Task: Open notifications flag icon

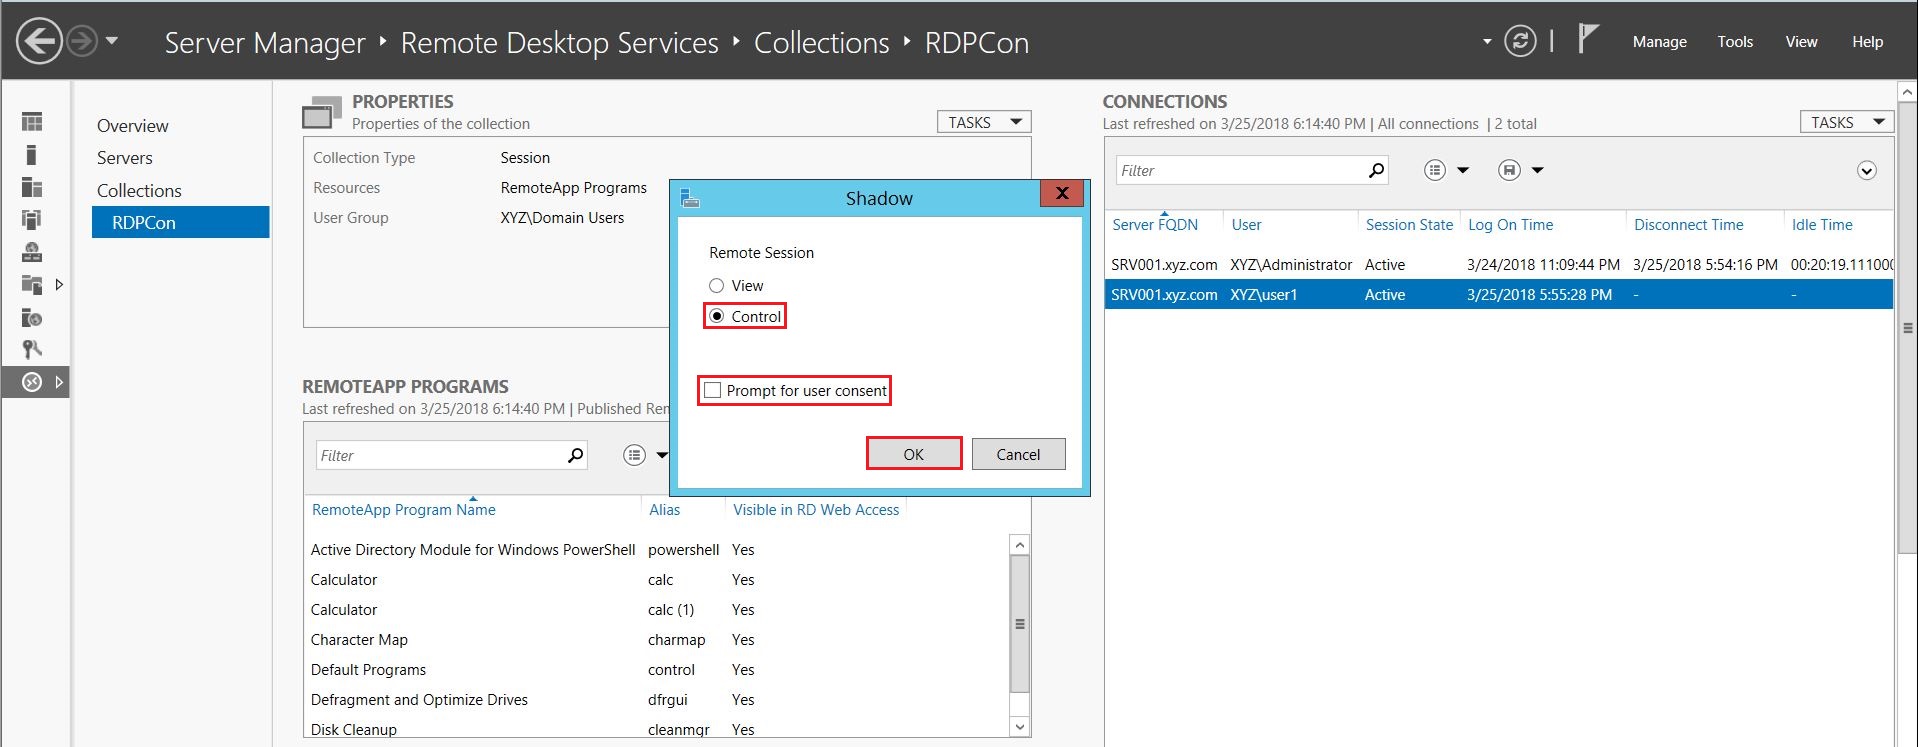Action: (1588, 39)
